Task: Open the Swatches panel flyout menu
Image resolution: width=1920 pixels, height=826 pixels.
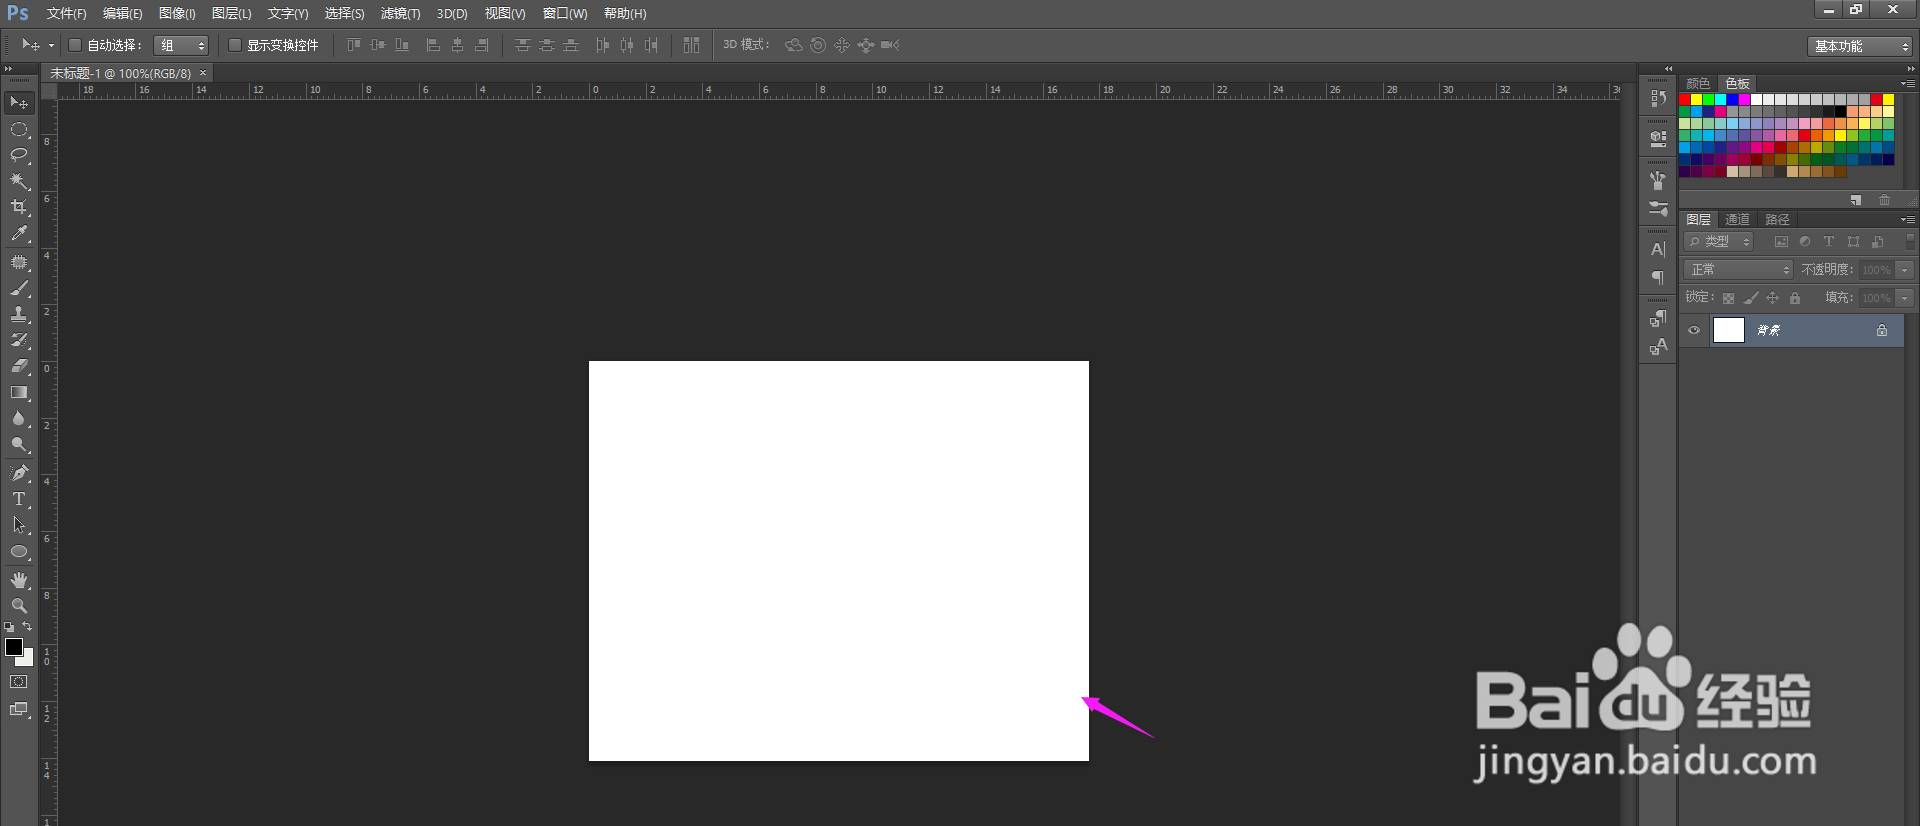Action: coord(1908,83)
